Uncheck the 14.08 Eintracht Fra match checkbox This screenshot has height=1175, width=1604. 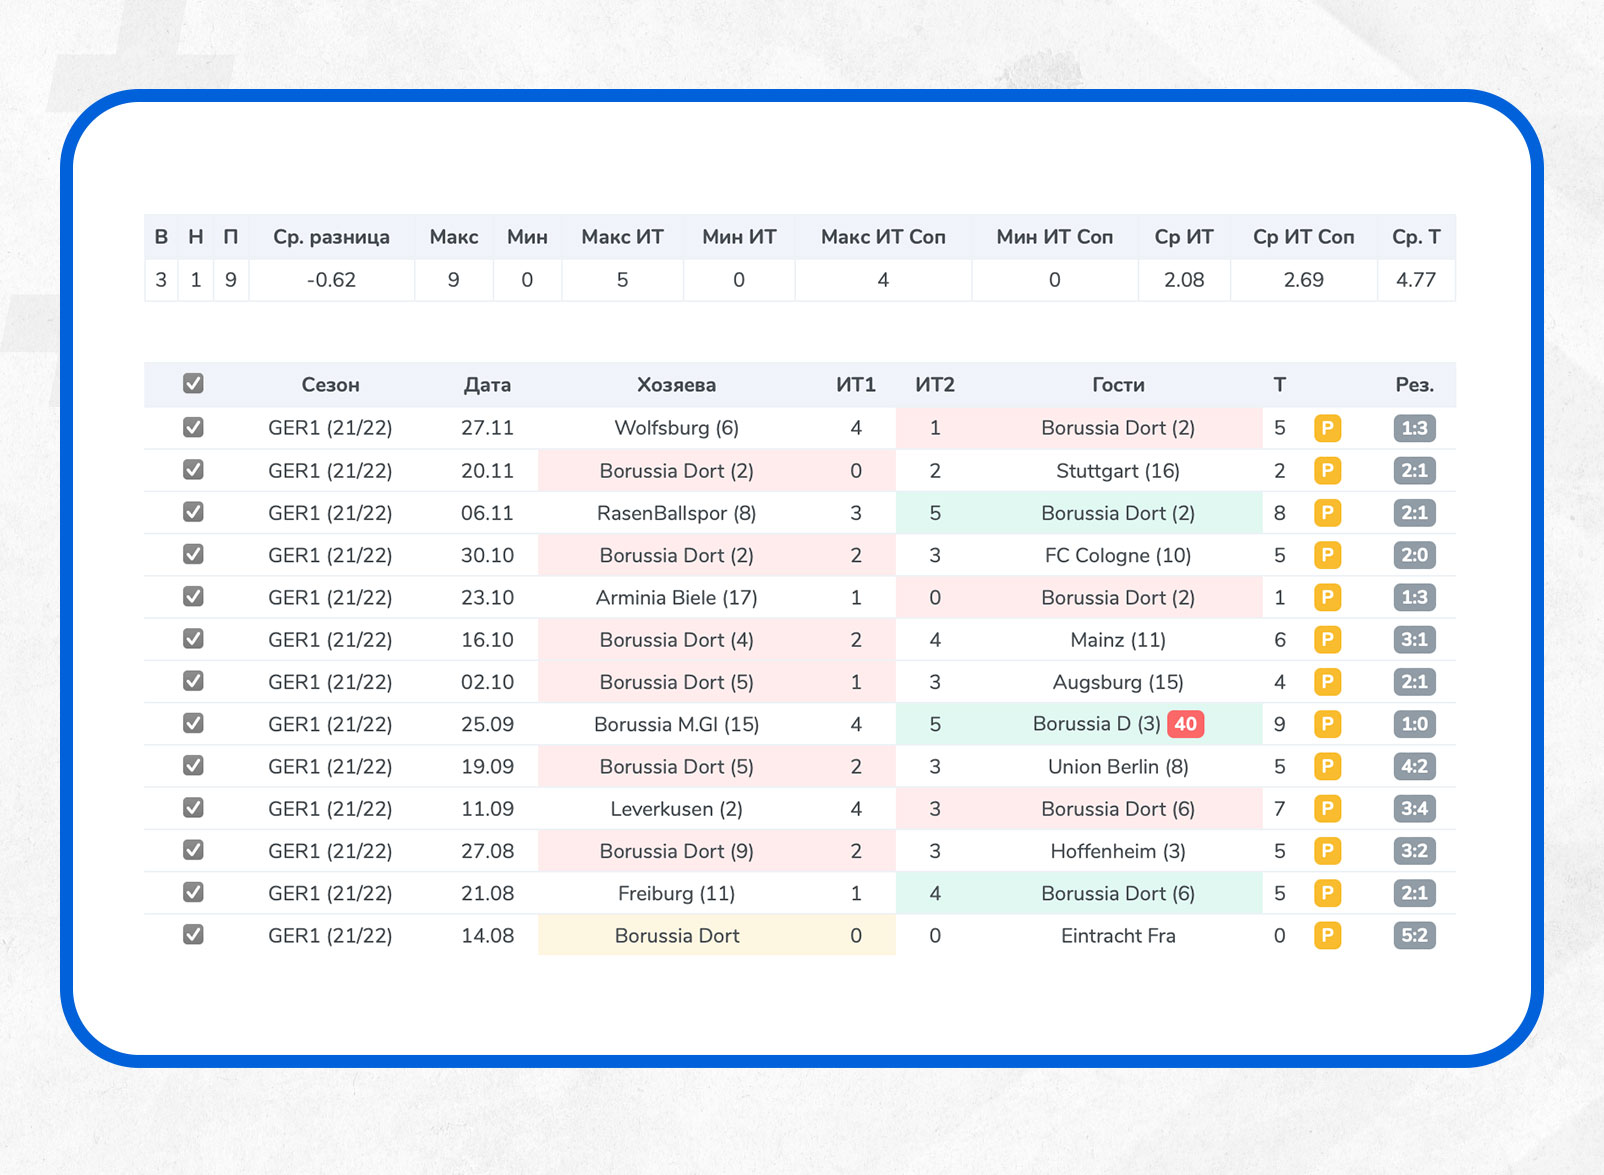tap(193, 935)
